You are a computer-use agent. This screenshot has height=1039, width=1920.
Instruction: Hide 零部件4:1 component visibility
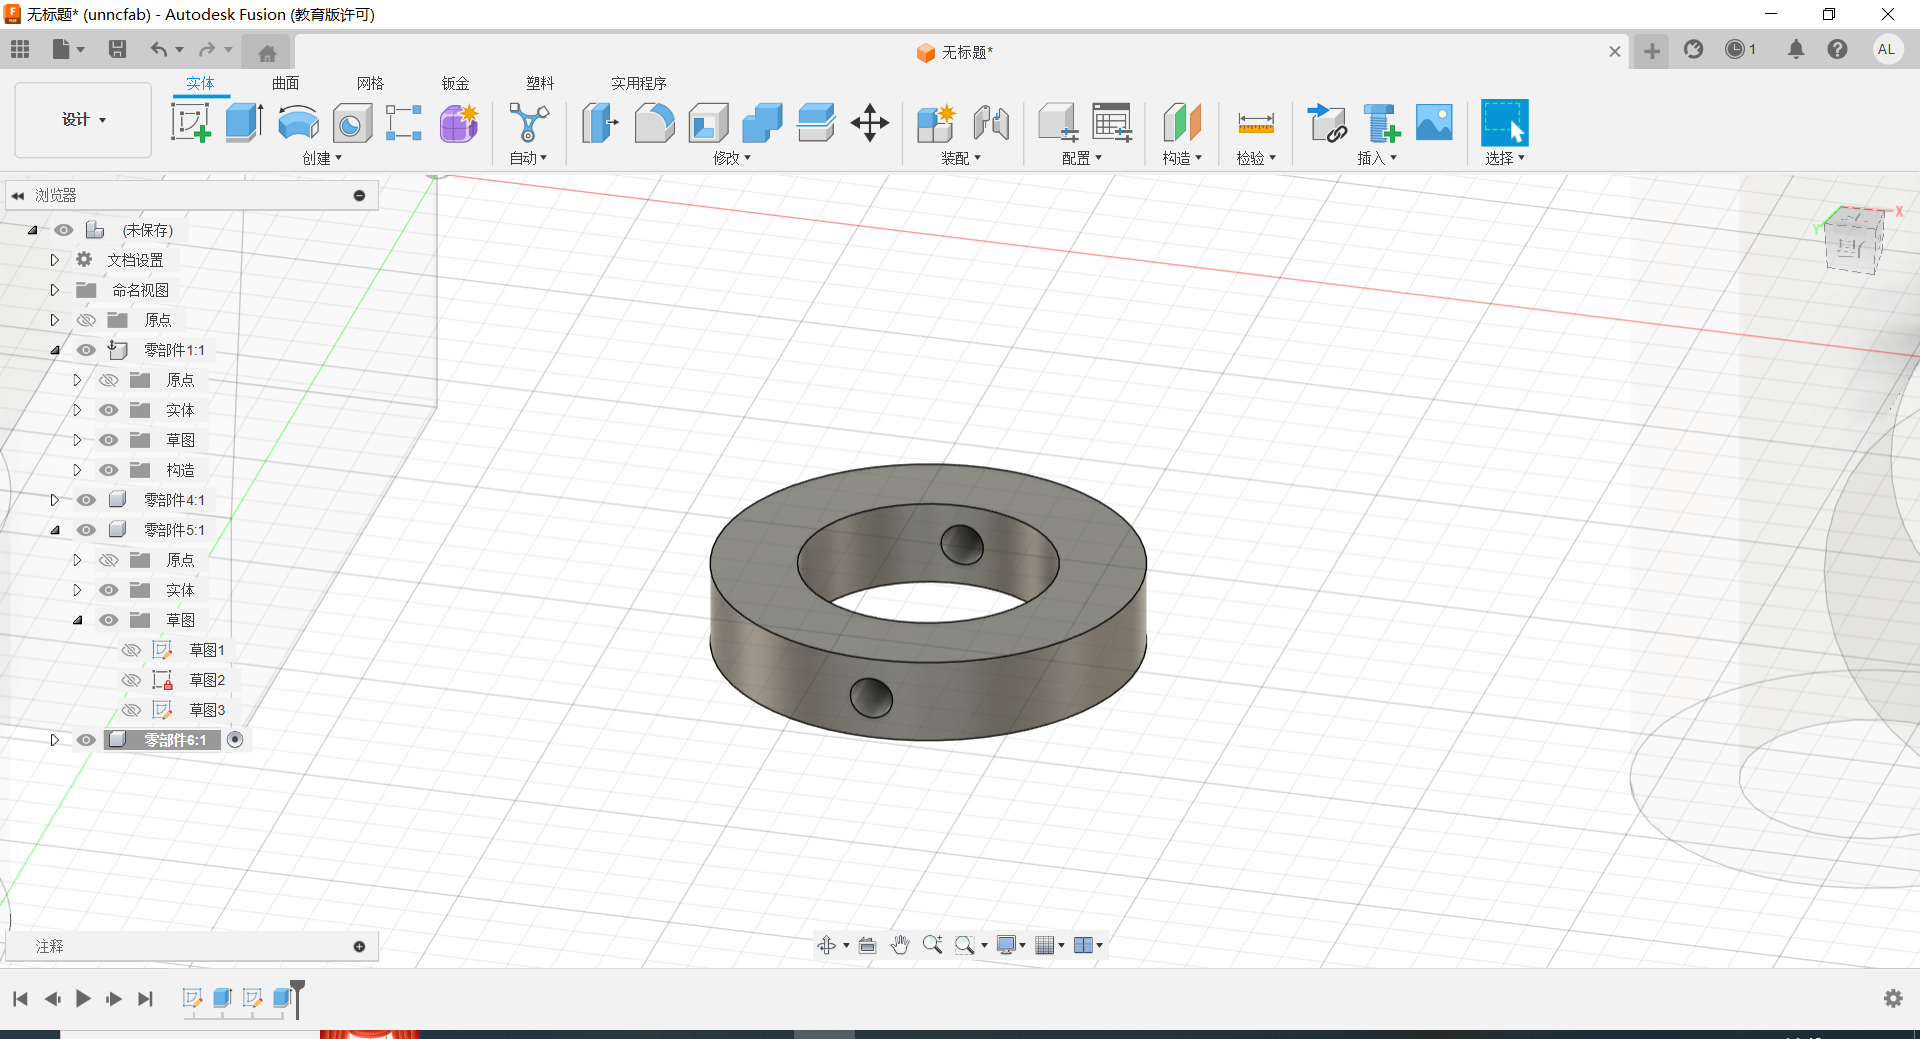pos(87,500)
